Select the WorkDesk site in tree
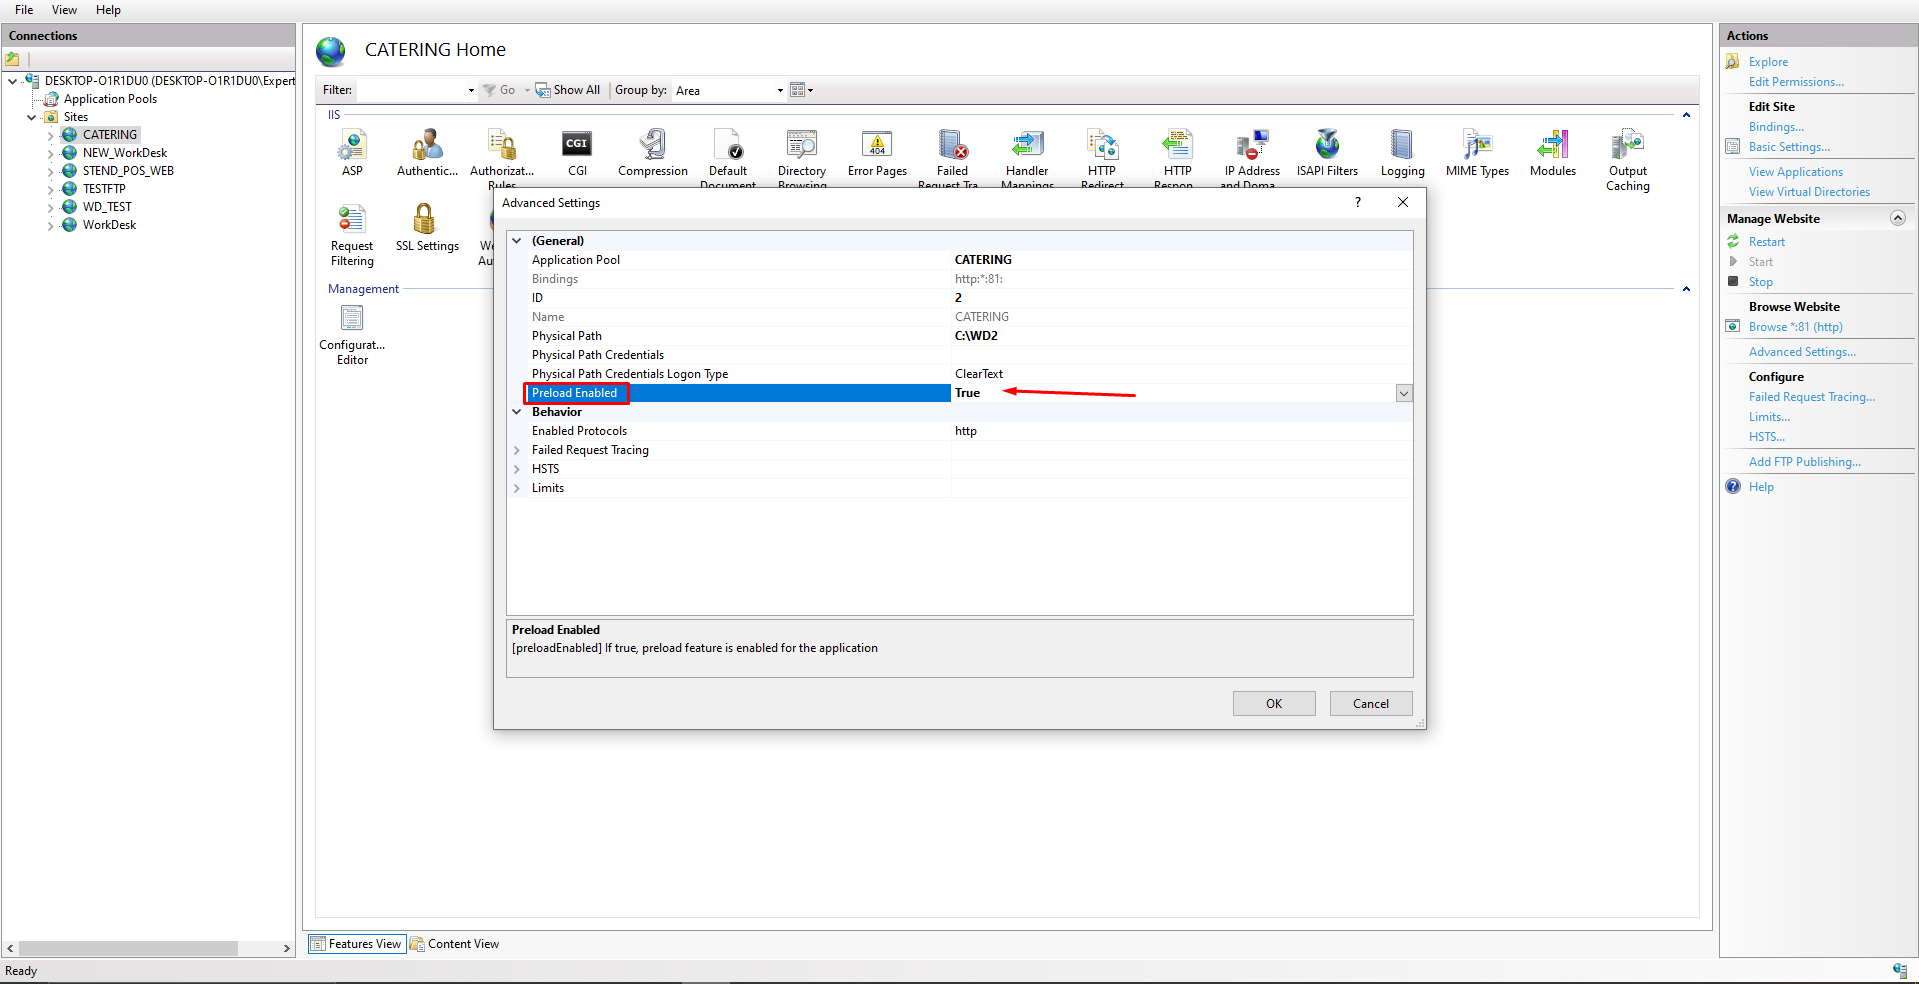Viewport: 1919px width, 984px height. [109, 225]
